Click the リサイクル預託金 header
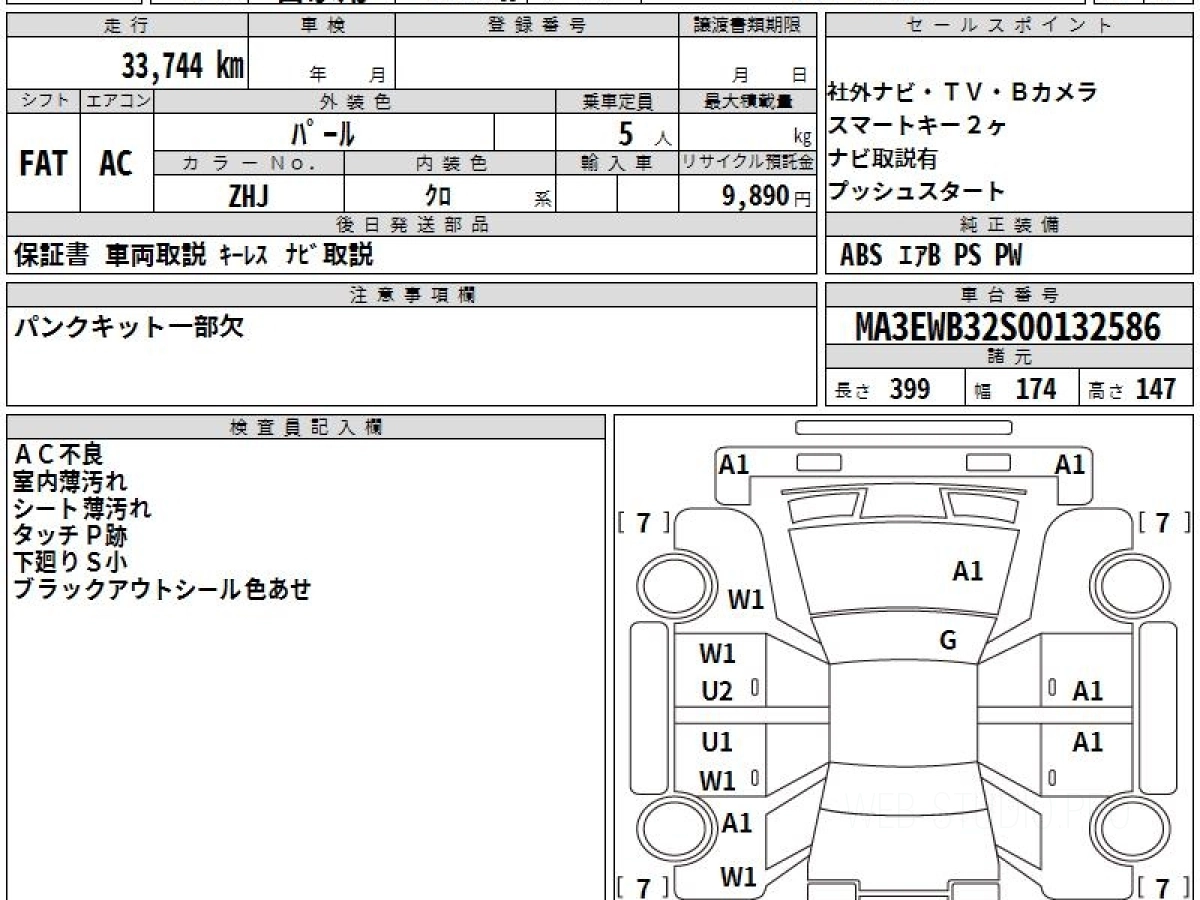 pyautogui.click(x=748, y=163)
